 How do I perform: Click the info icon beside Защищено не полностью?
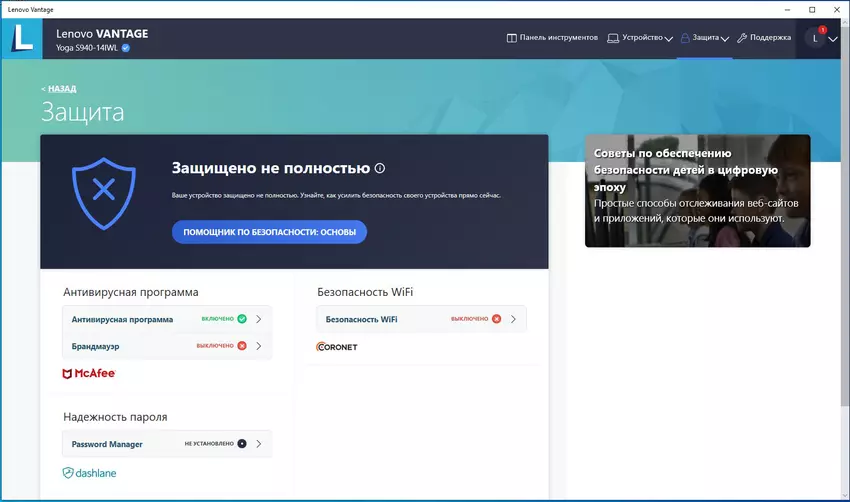coord(380,168)
